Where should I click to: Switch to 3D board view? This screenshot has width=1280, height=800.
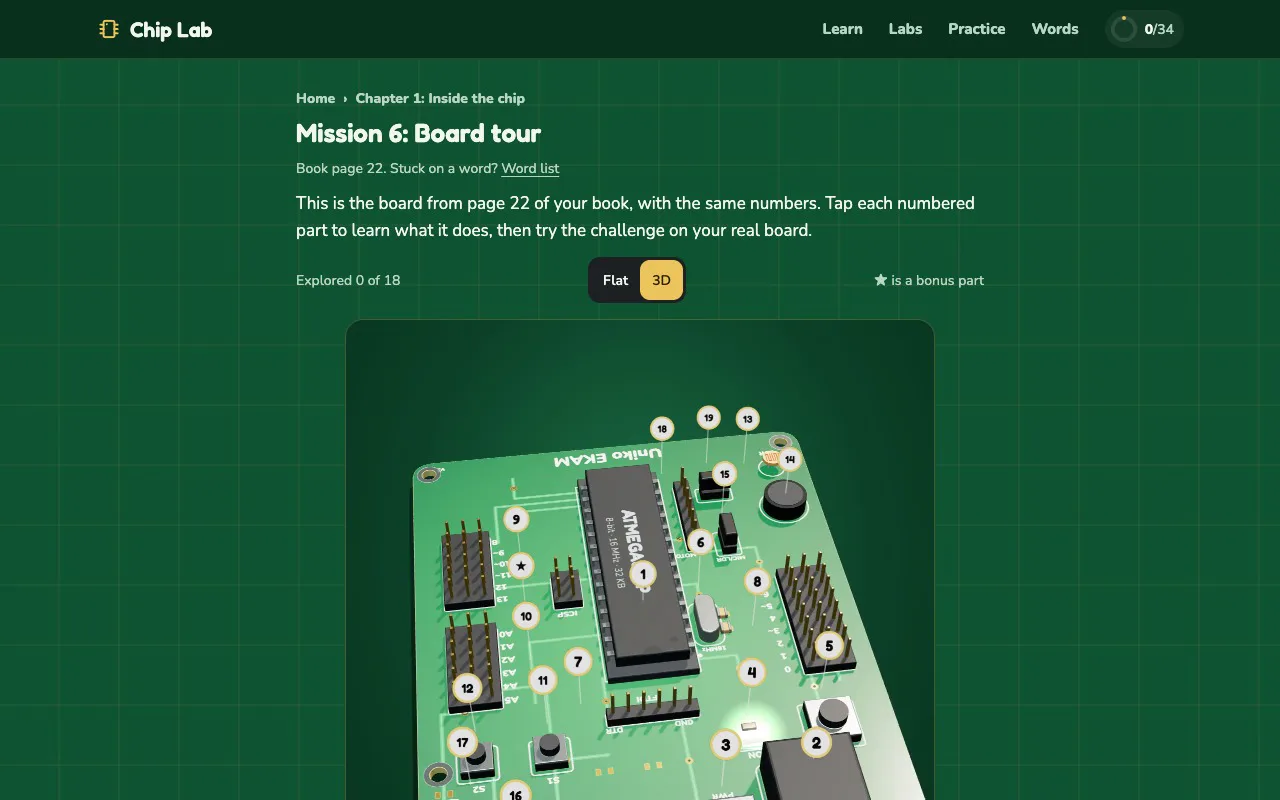(x=661, y=280)
